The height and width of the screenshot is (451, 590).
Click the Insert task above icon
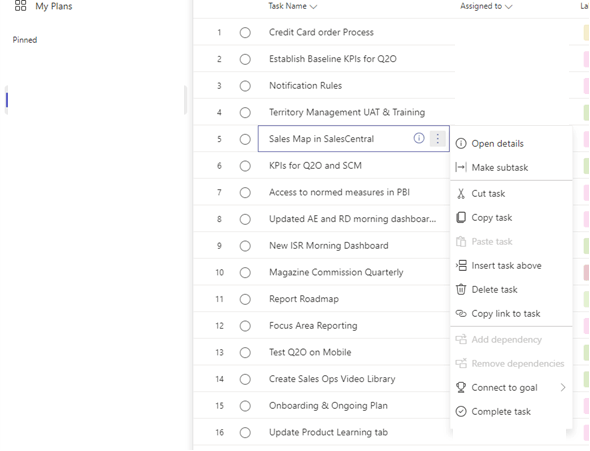click(x=461, y=266)
